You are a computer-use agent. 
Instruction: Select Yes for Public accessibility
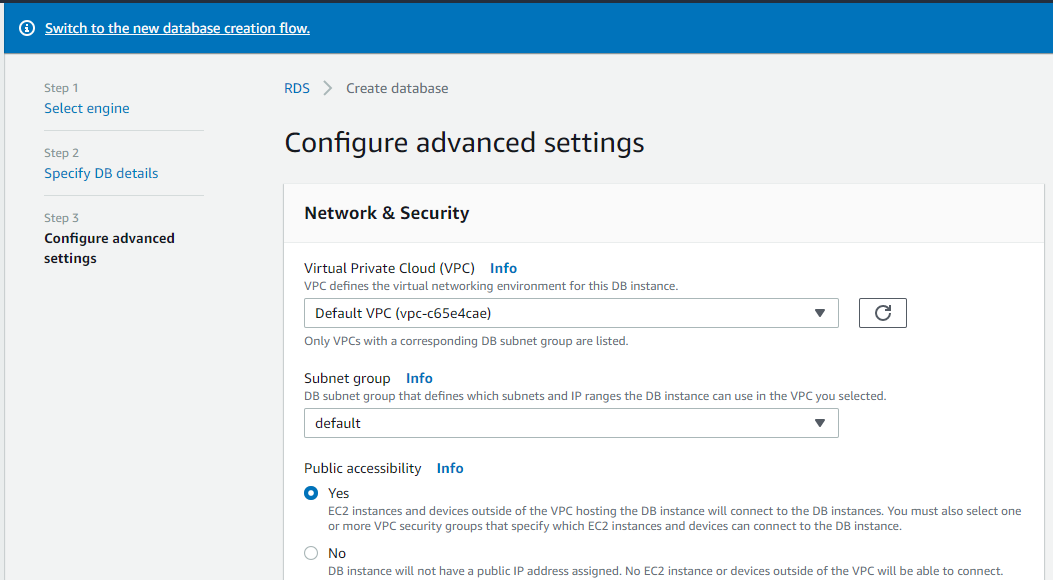point(311,493)
